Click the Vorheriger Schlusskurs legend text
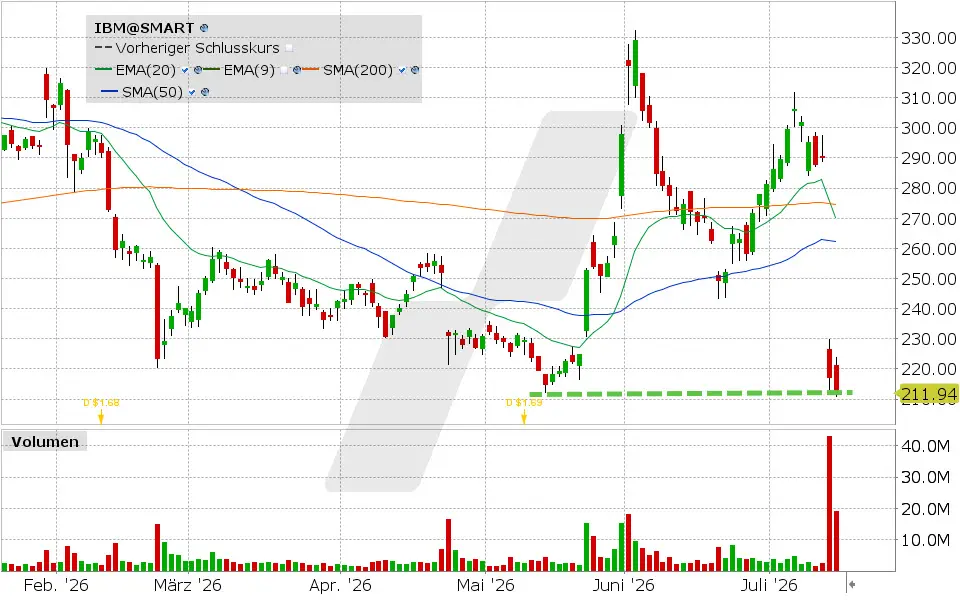 click(x=197, y=48)
